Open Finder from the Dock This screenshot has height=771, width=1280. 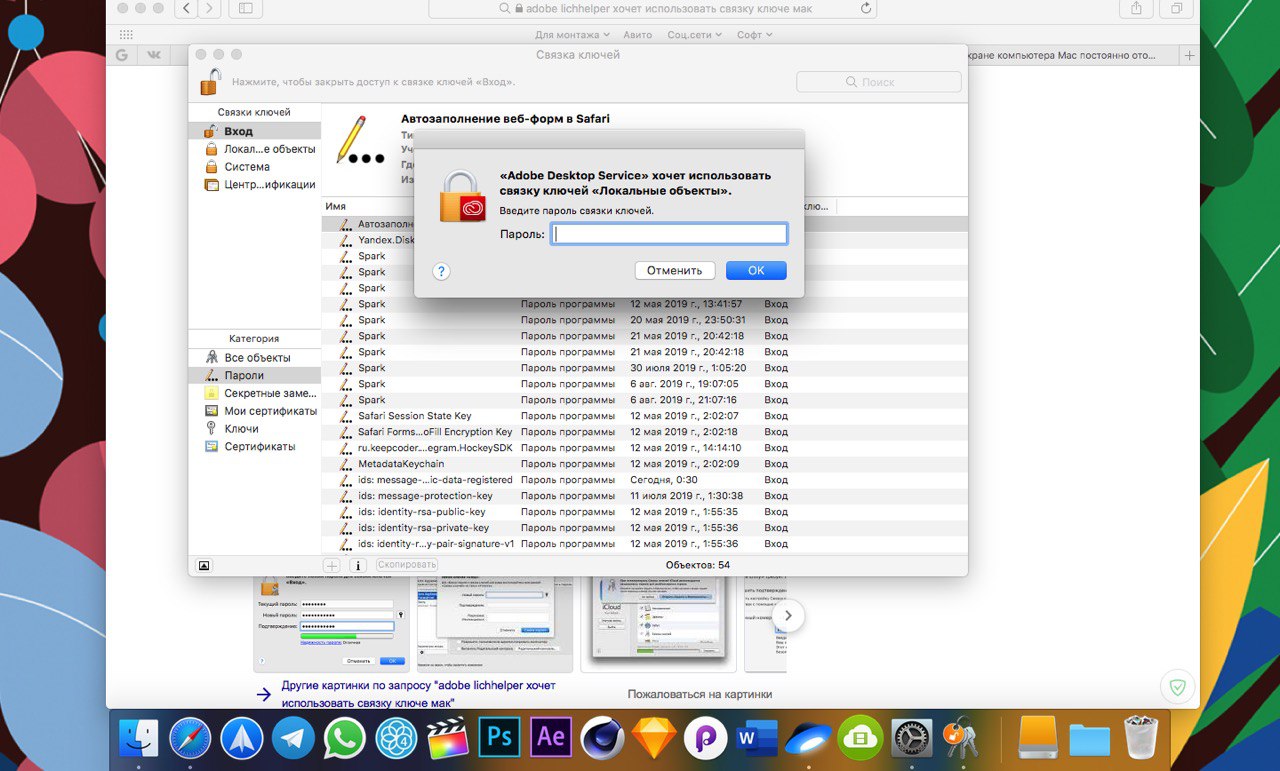coord(139,739)
